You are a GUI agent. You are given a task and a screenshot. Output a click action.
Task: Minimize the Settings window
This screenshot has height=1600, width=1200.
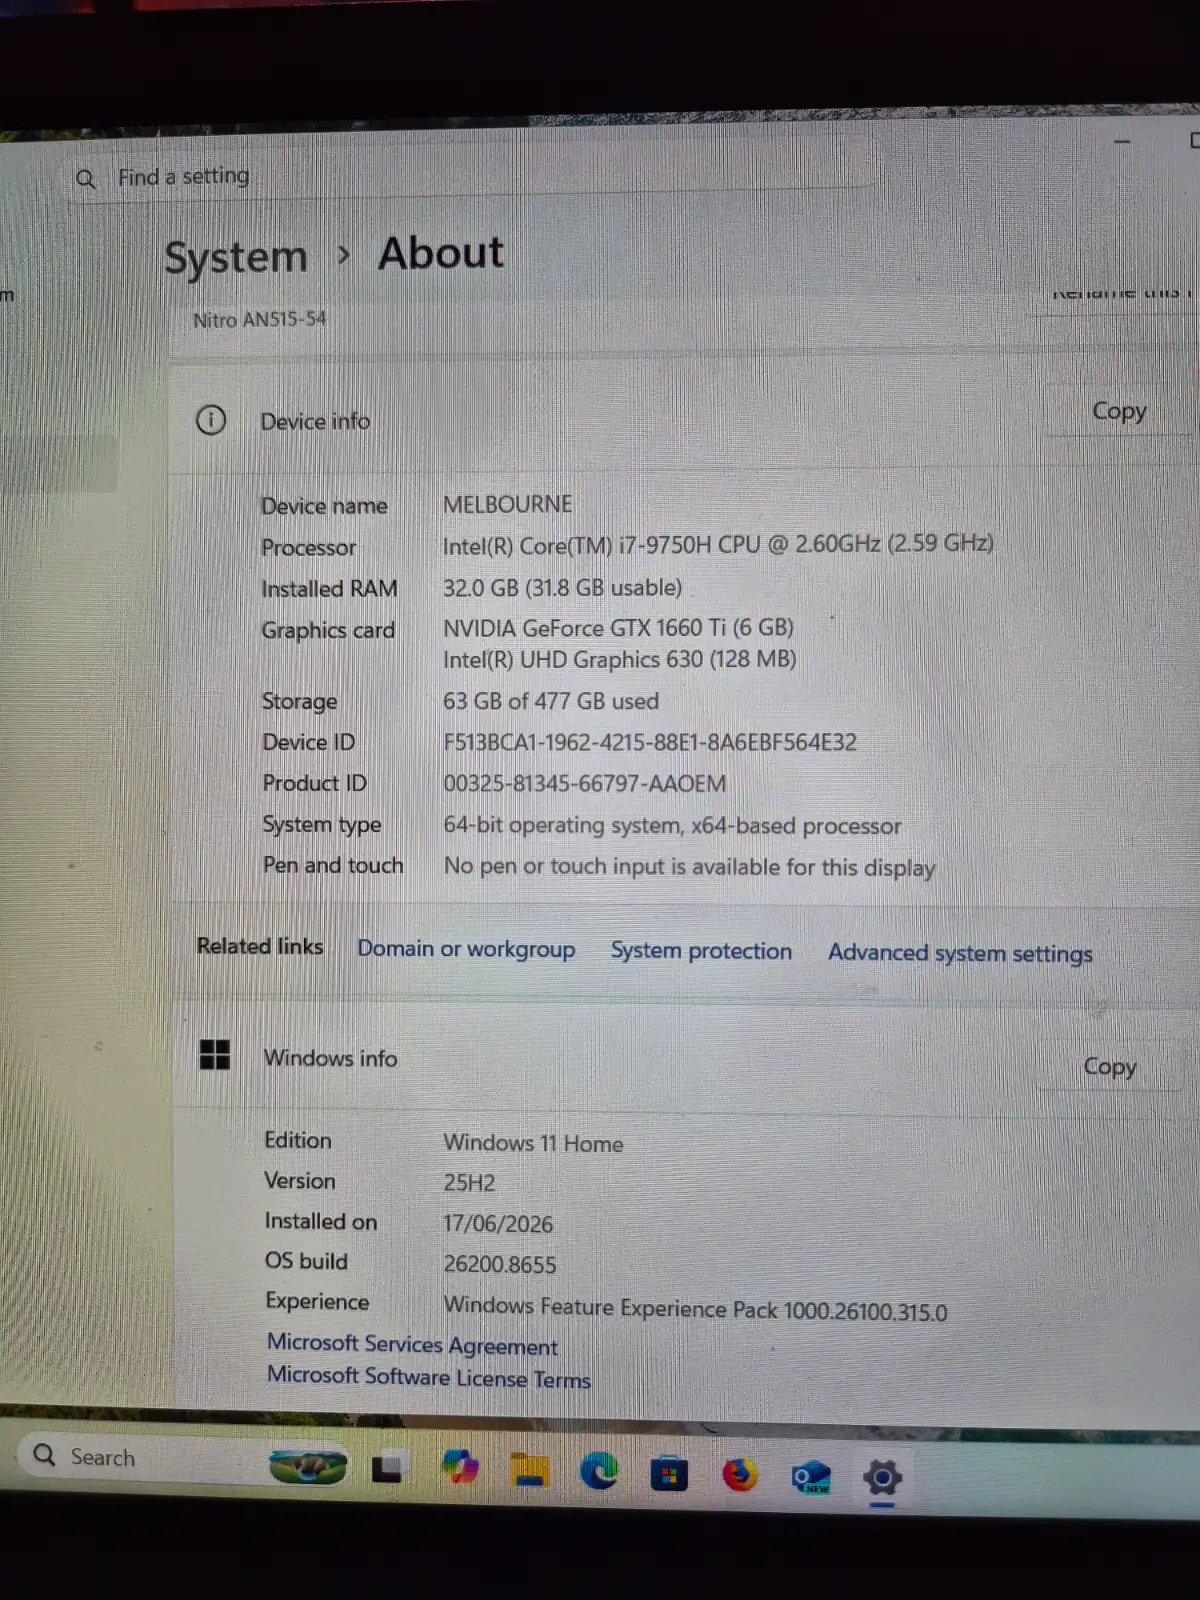pos(1122,142)
